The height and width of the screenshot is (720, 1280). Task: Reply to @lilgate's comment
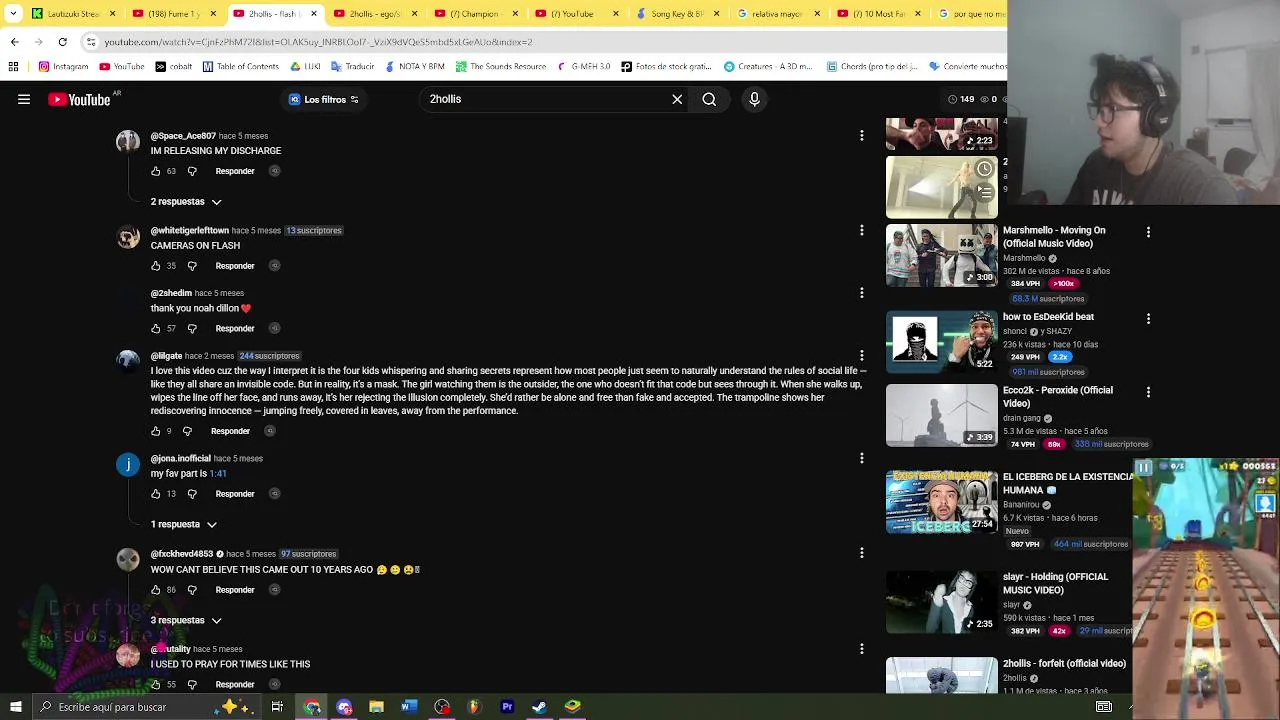(230, 431)
